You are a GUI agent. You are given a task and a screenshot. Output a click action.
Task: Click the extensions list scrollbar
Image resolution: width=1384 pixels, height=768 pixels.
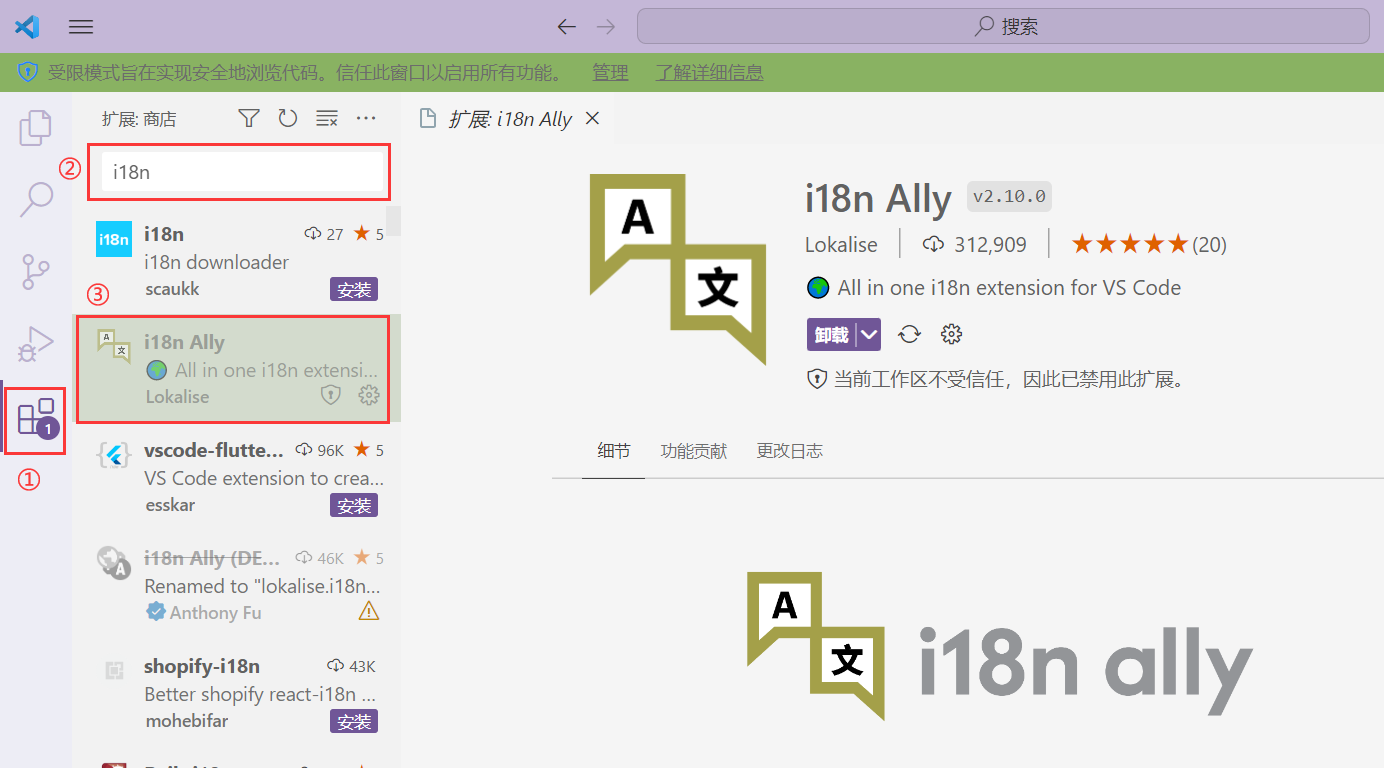coord(394,221)
